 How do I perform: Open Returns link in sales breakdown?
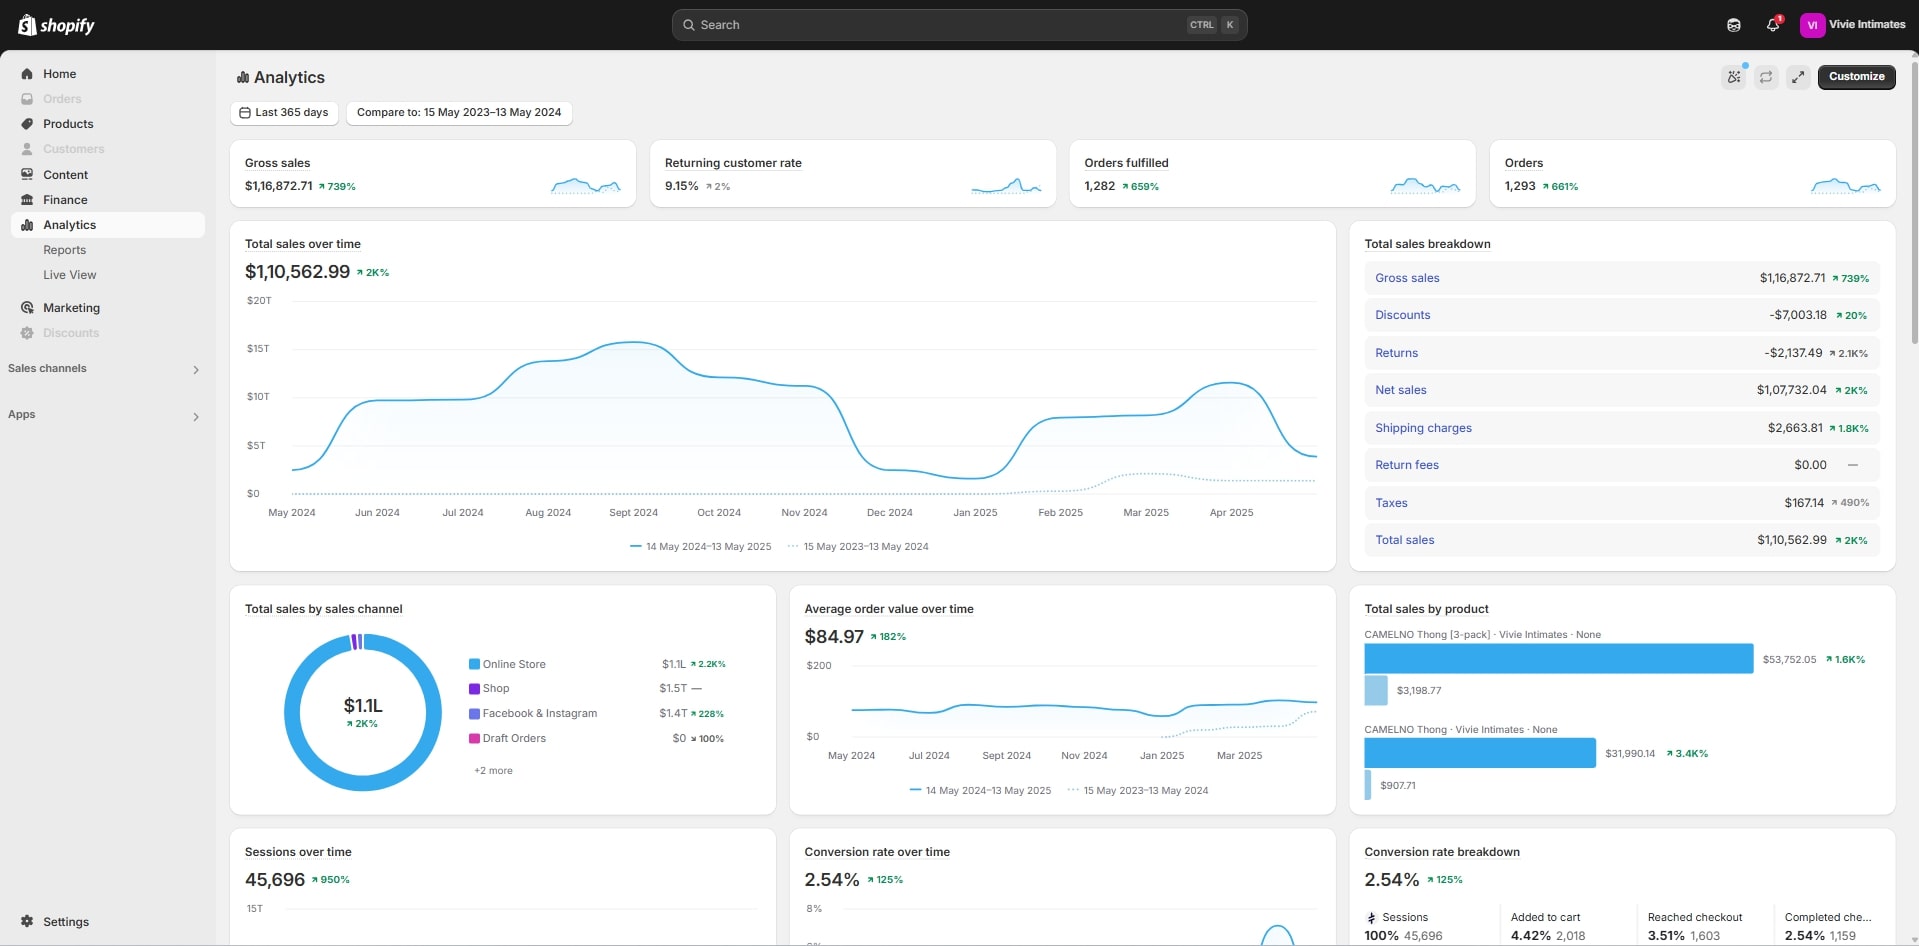(x=1396, y=353)
